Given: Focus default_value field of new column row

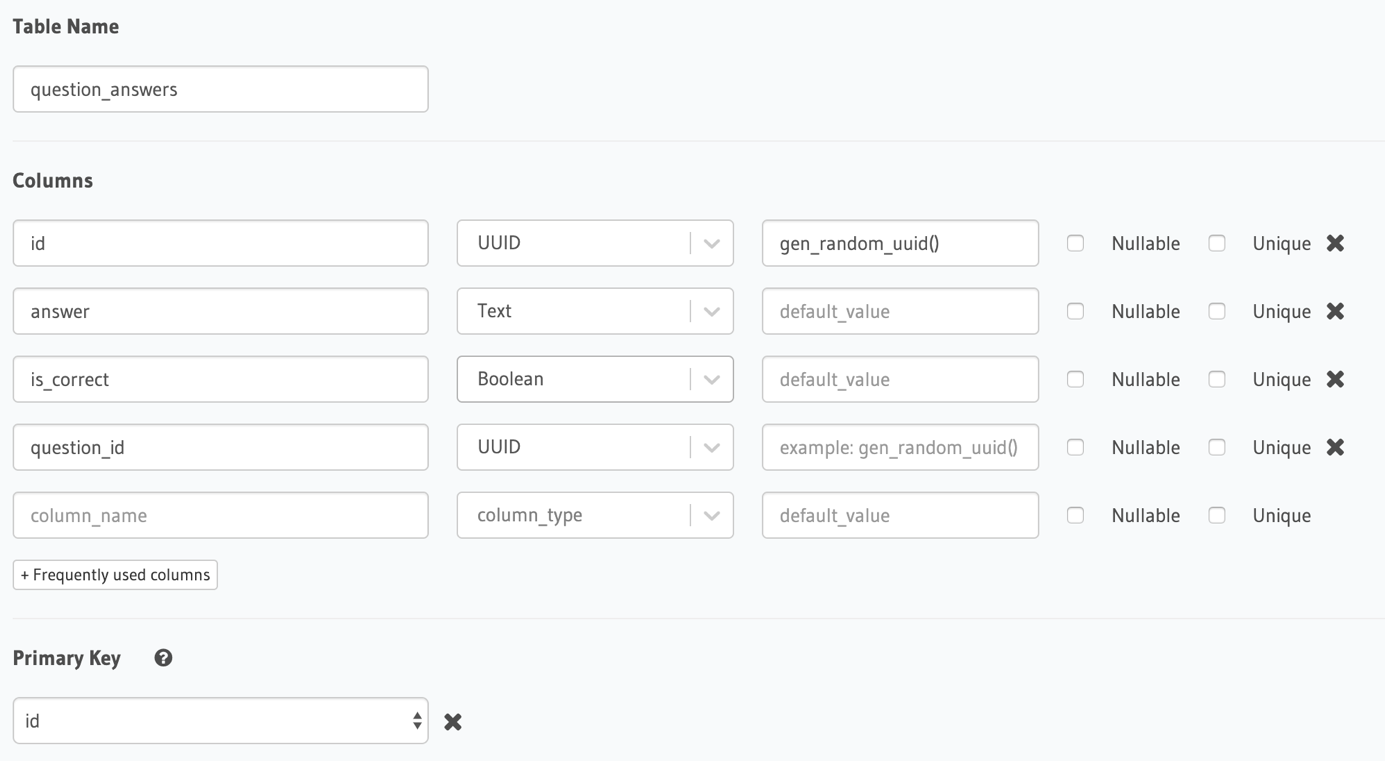Looking at the screenshot, I should tap(900, 515).
